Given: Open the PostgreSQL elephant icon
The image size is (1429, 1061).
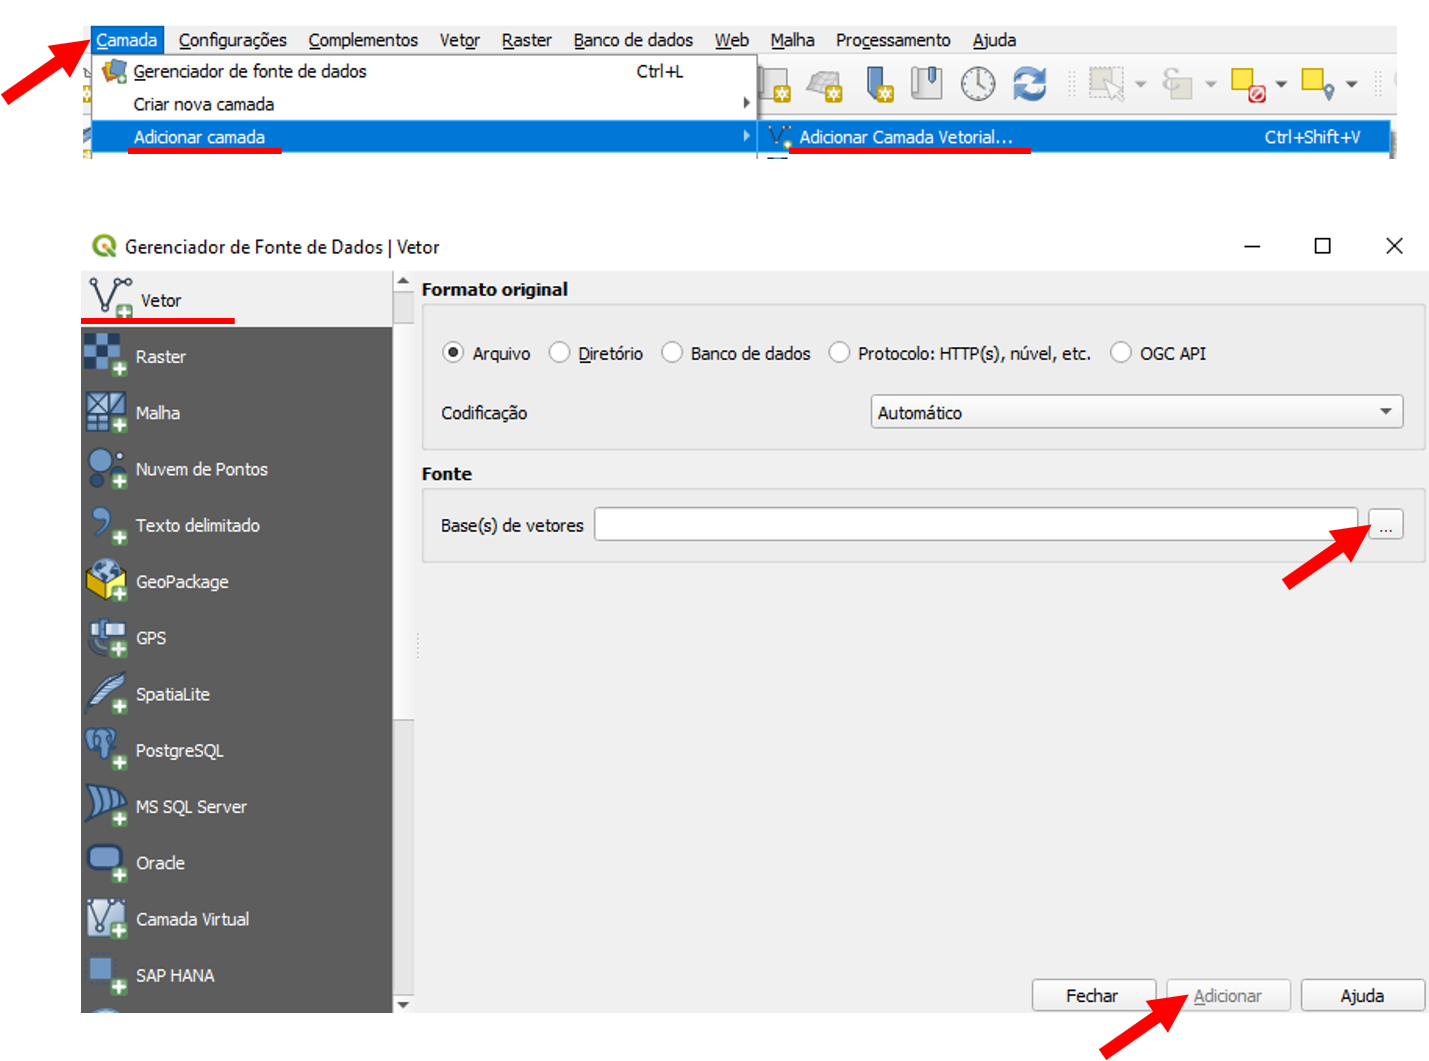Looking at the screenshot, I should click(105, 748).
